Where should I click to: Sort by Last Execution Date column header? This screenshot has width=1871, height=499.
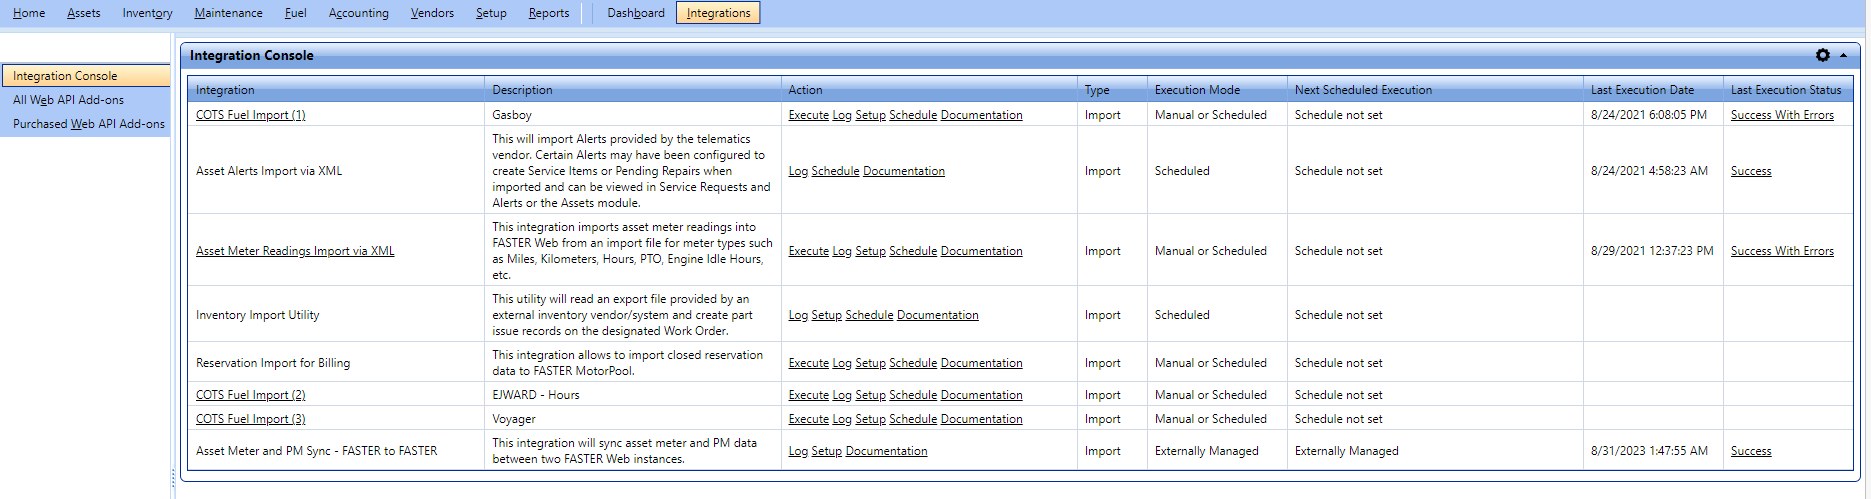tap(1642, 90)
